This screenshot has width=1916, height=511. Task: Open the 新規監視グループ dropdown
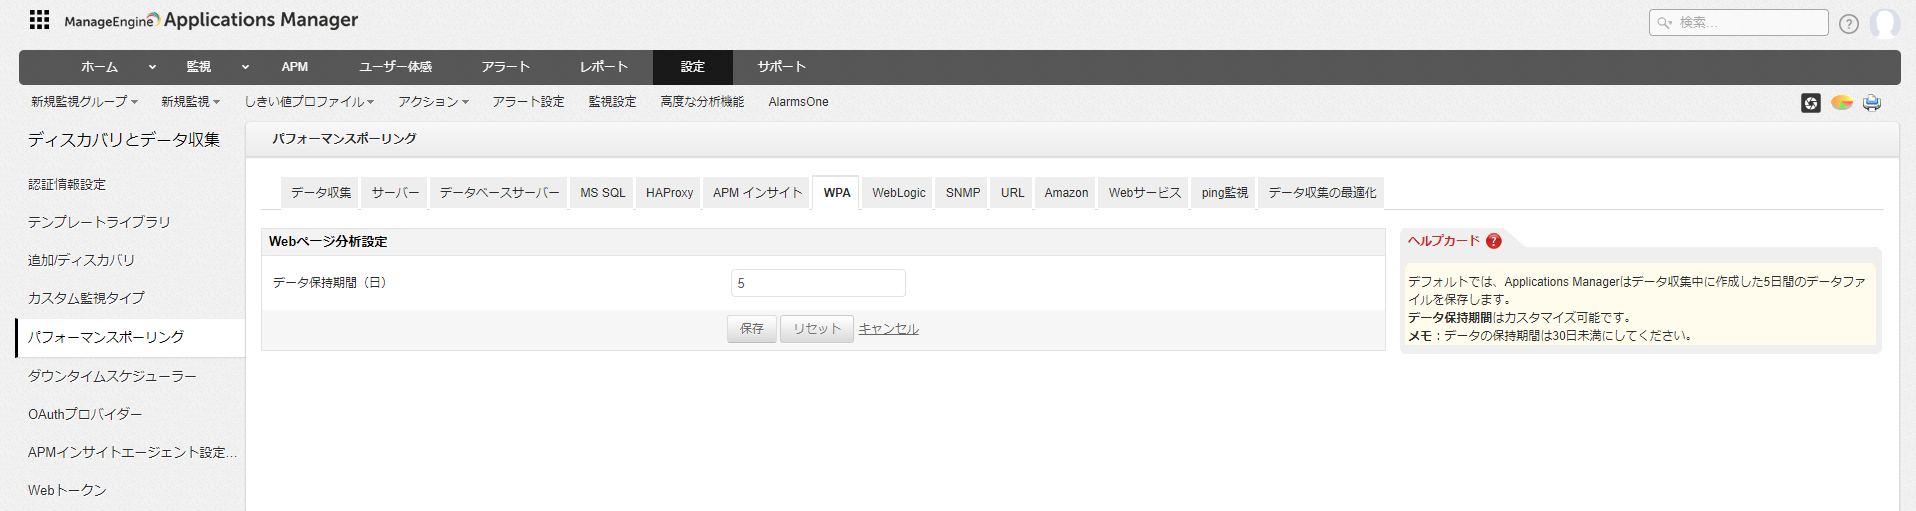[x=84, y=102]
